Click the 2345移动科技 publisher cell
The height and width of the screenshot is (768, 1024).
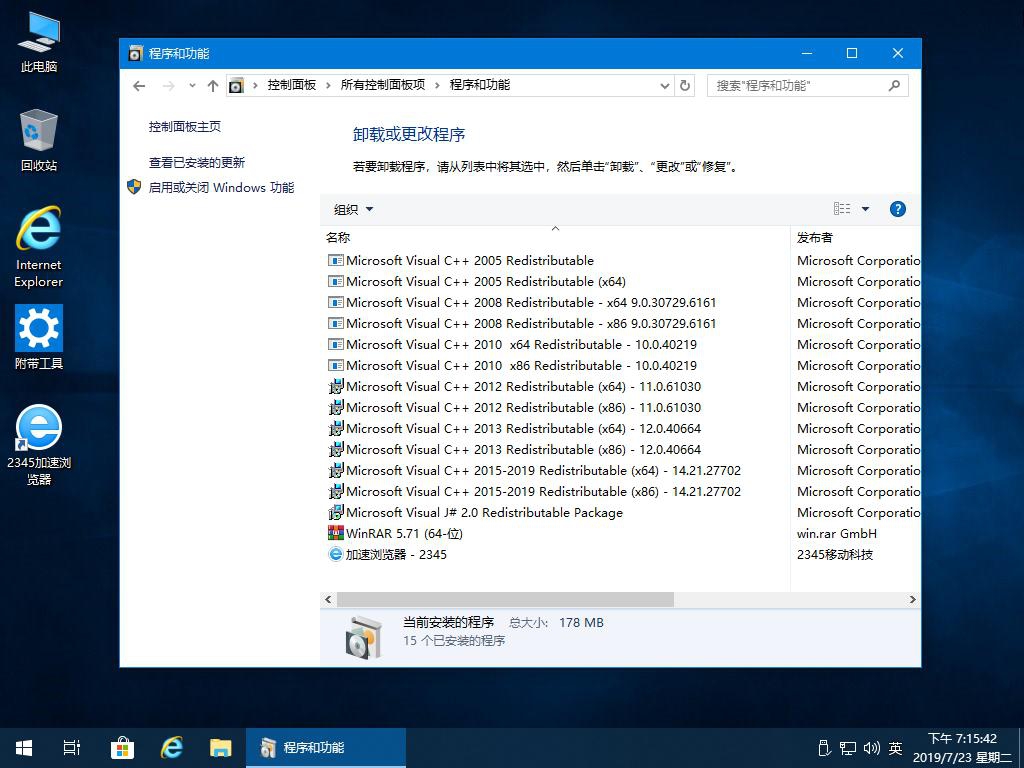[x=835, y=554]
